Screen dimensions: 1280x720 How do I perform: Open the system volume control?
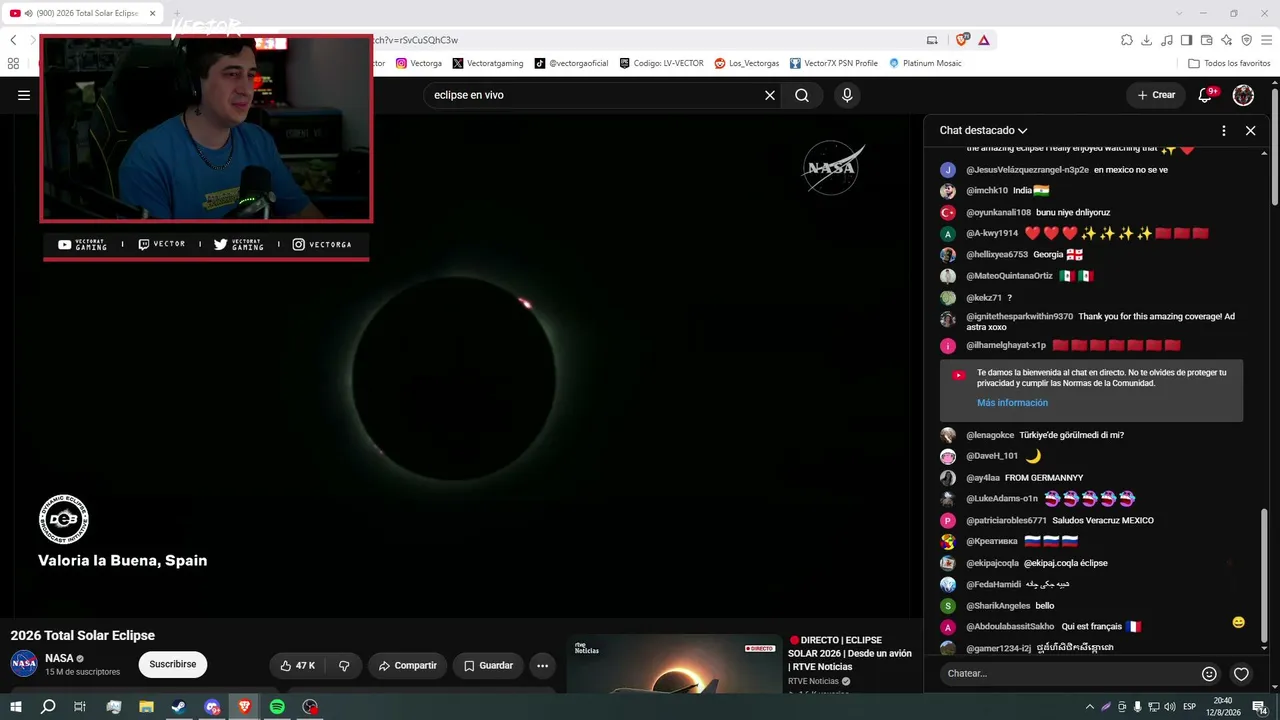(x=1170, y=707)
